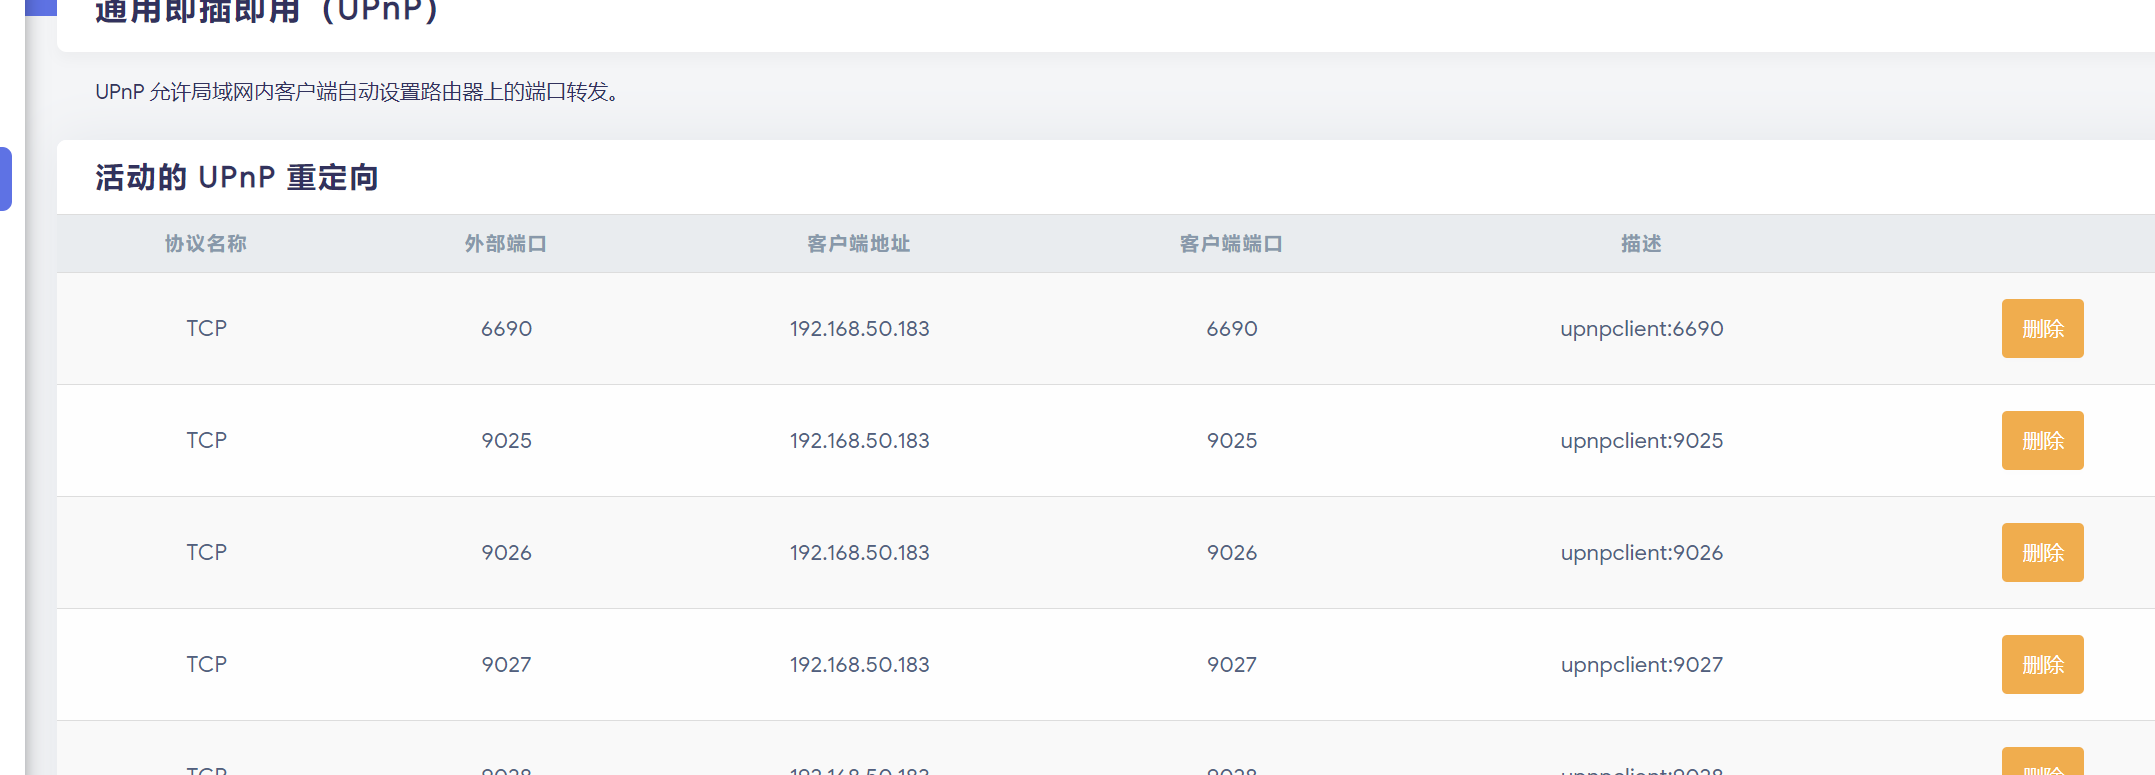Click the 外部端口 column header
The image size is (2155, 775).
(506, 244)
